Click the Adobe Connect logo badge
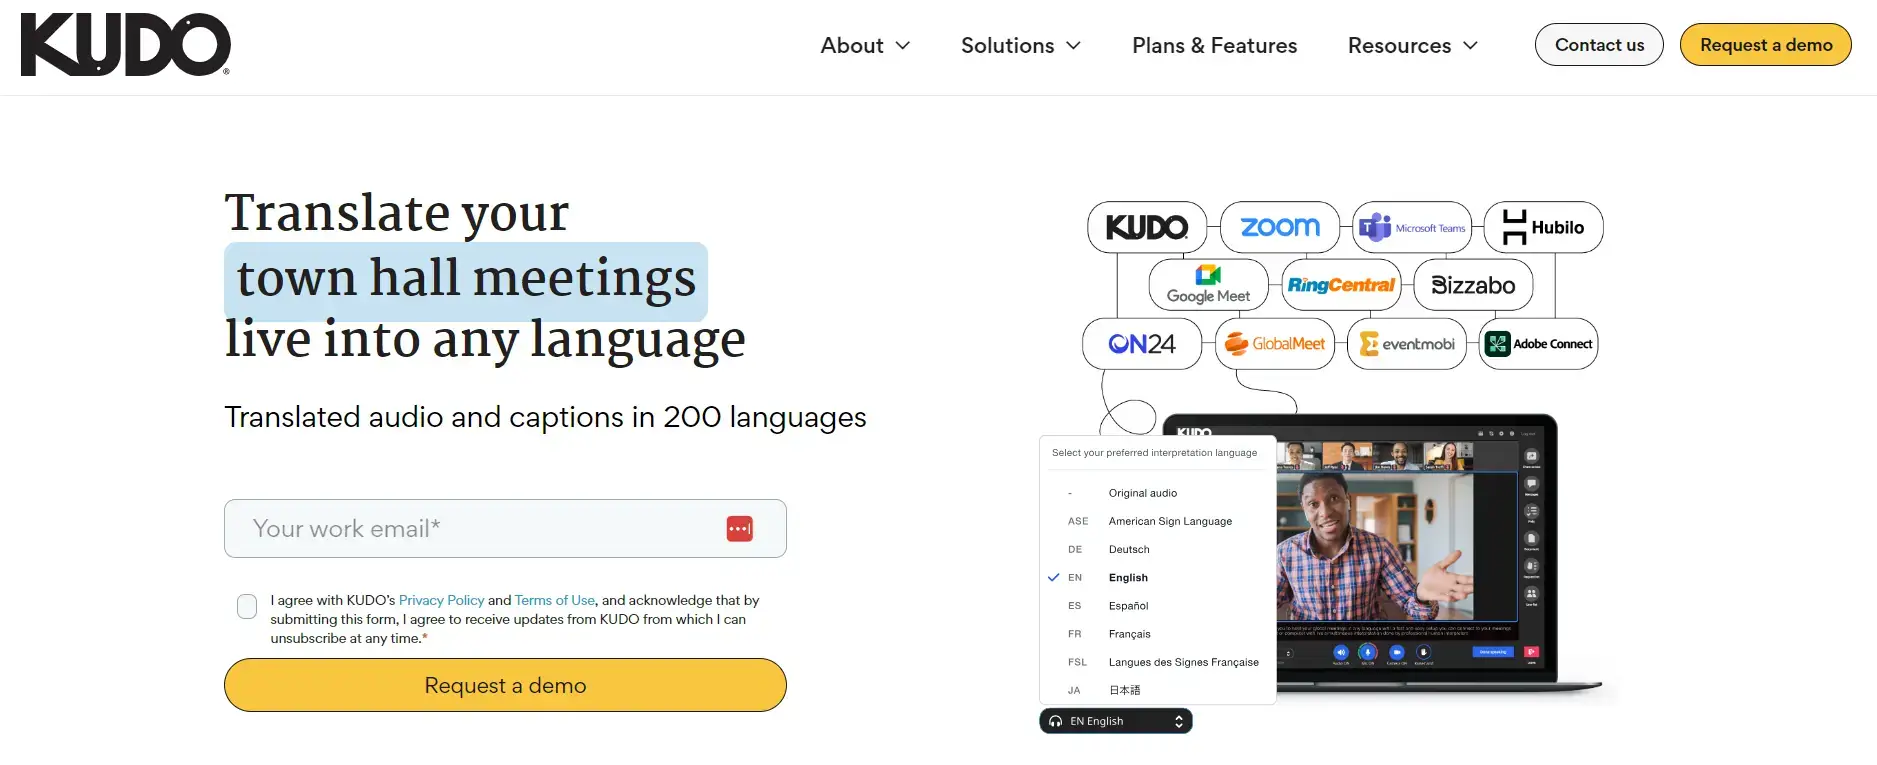The width and height of the screenshot is (1877, 765). coord(1539,344)
